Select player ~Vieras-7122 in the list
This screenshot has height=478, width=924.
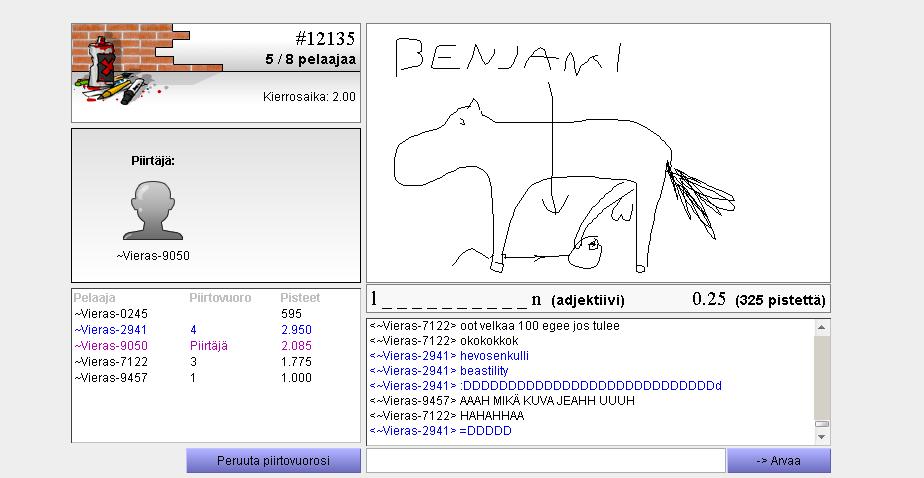coord(216,362)
